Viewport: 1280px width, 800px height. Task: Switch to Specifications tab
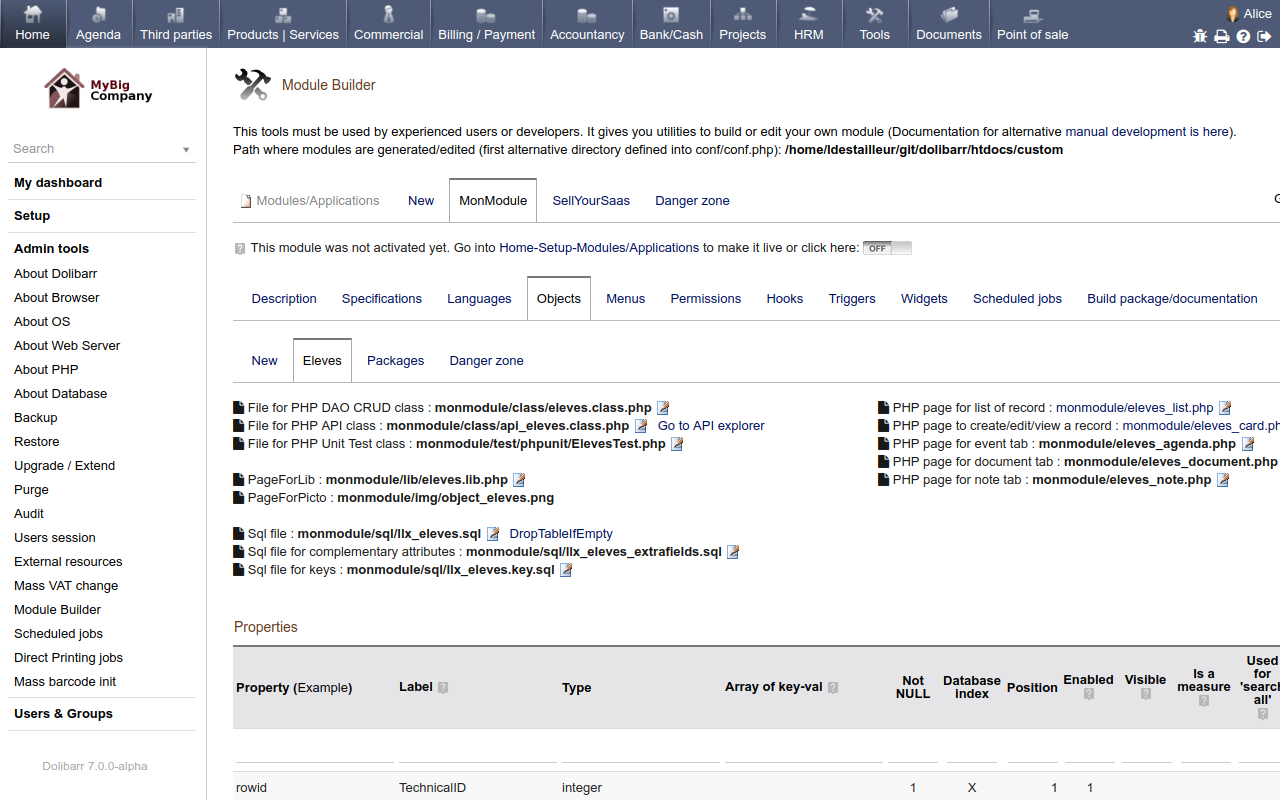[382, 299]
